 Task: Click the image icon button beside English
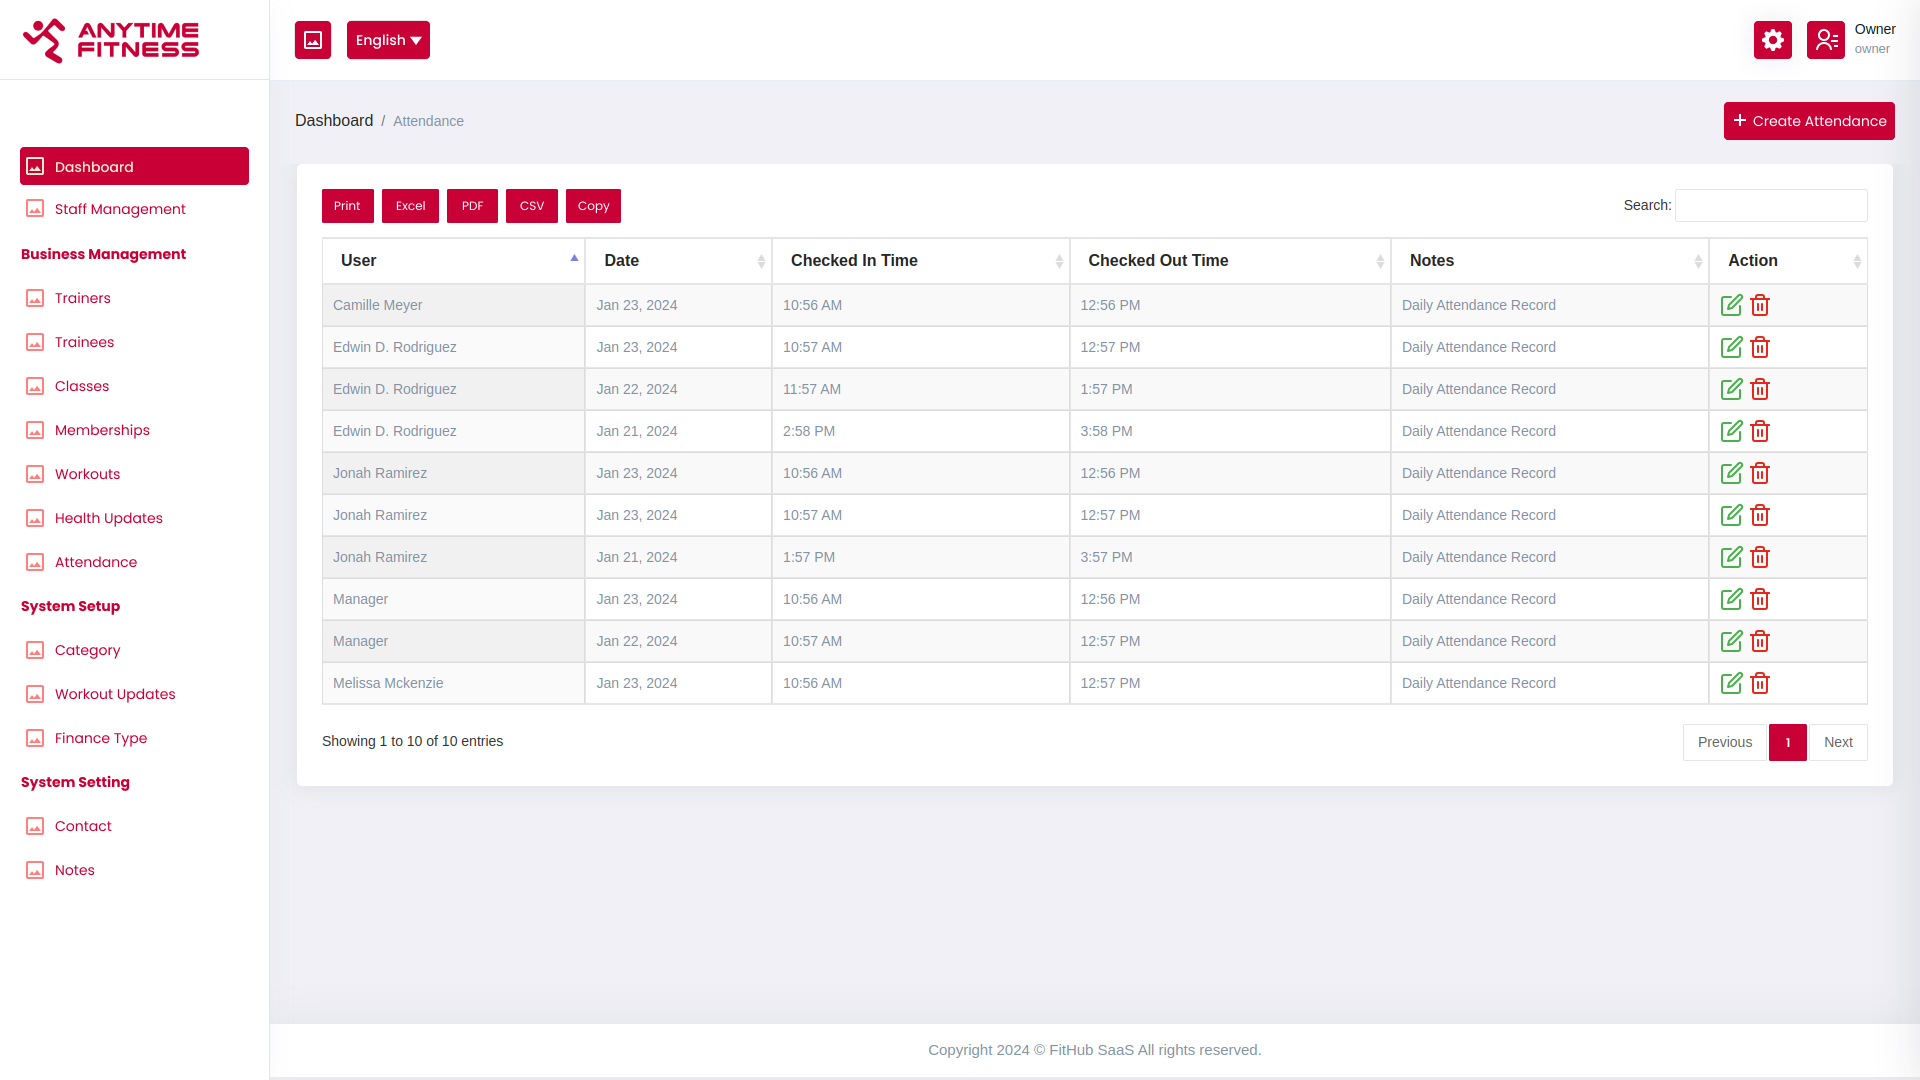(313, 40)
